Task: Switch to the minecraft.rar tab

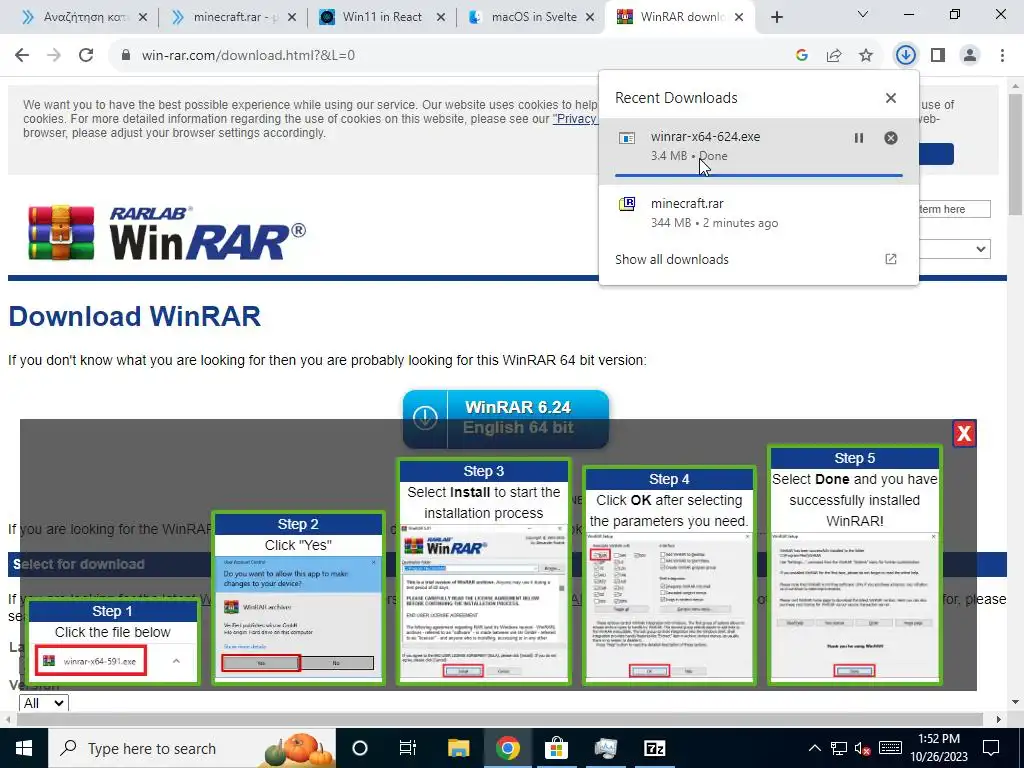Action: (x=235, y=17)
